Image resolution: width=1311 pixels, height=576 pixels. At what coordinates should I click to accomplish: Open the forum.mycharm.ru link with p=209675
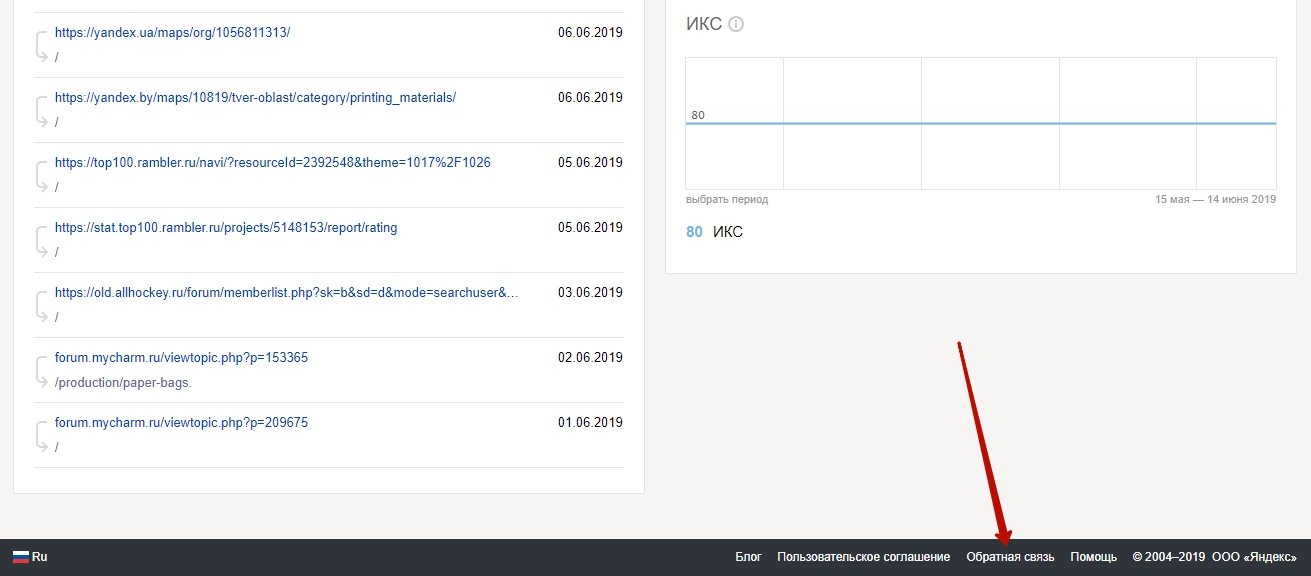(x=181, y=422)
